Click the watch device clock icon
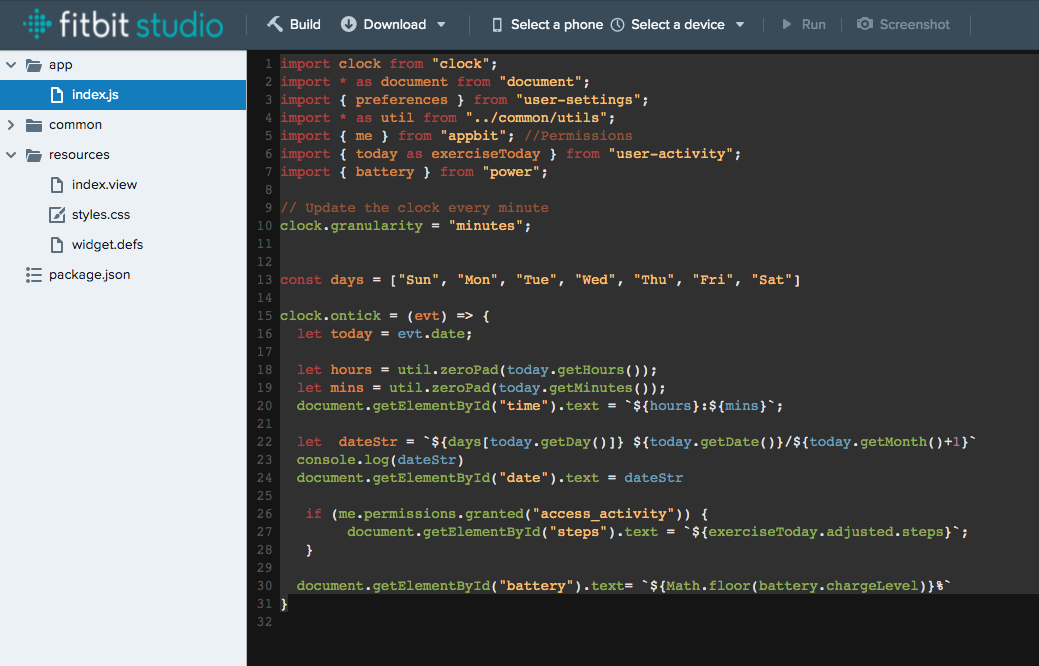This screenshot has width=1039, height=666. [618, 25]
